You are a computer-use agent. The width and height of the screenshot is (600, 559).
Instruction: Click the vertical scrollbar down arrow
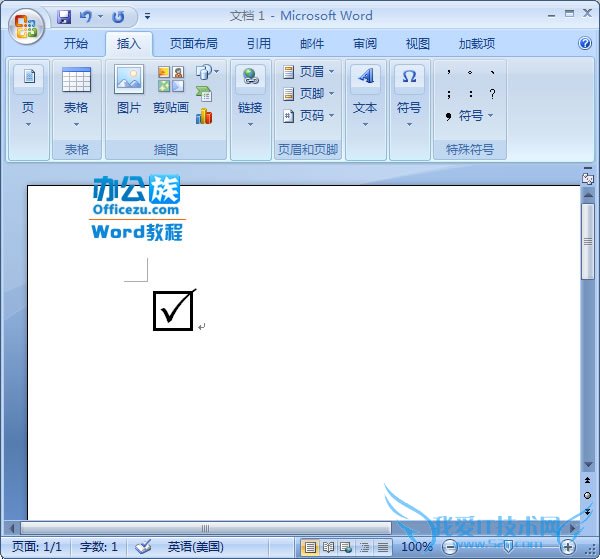click(x=588, y=465)
